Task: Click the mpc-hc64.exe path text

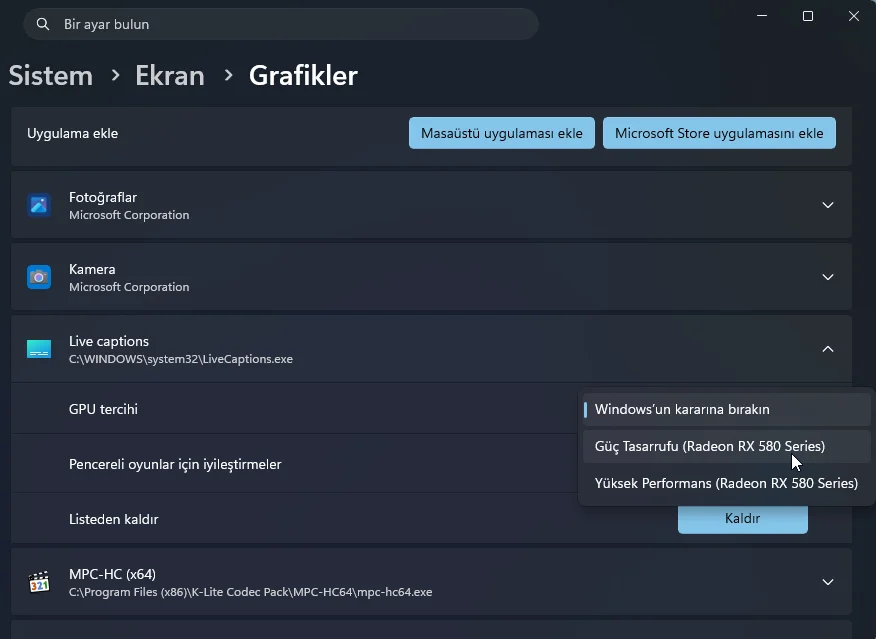Action: pos(250,592)
